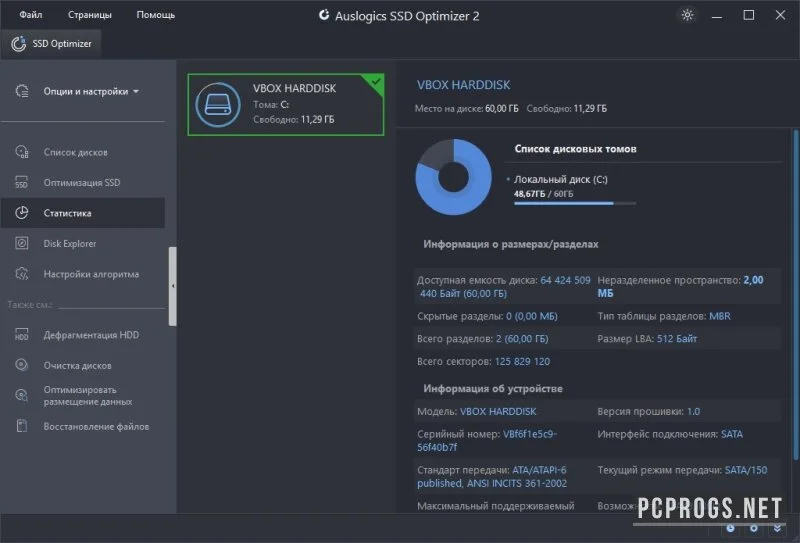Click the Неразделенное пространство 2,00 МБ value
800x543 pixels.
pos(681,287)
